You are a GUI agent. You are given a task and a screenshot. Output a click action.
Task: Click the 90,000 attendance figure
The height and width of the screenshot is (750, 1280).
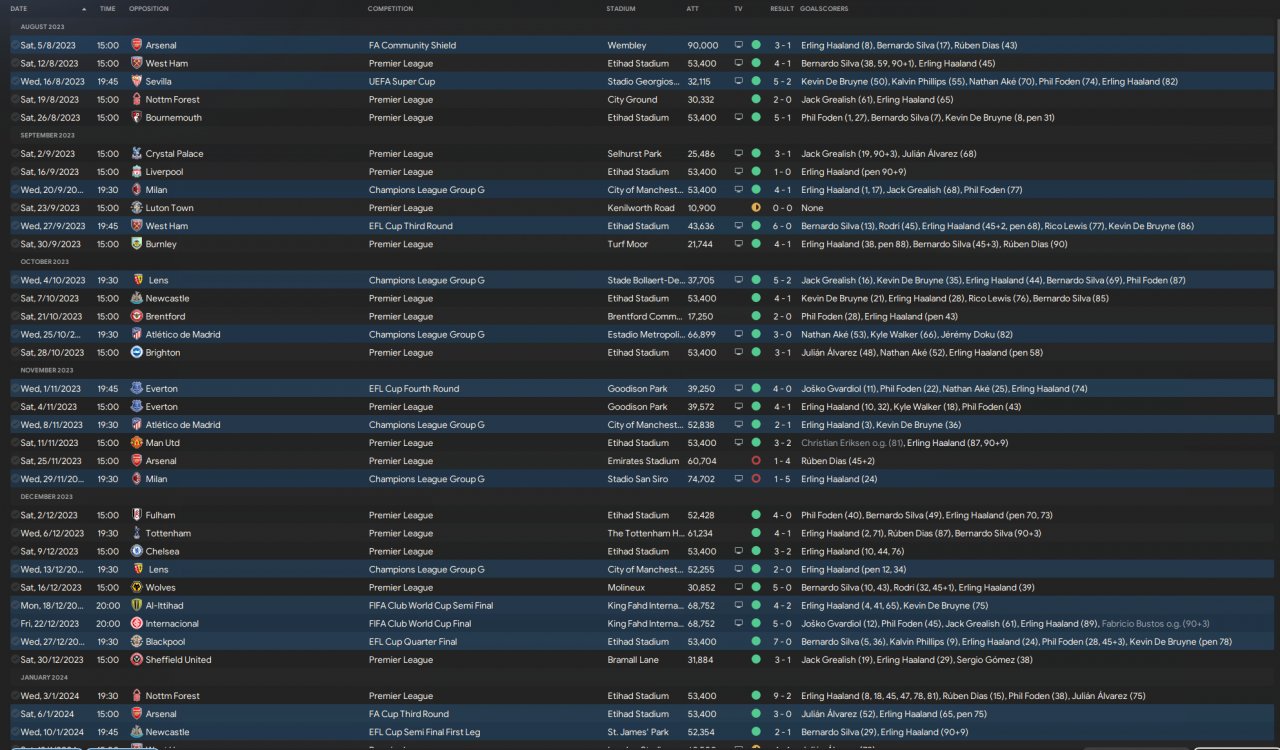pyautogui.click(x=703, y=45)
